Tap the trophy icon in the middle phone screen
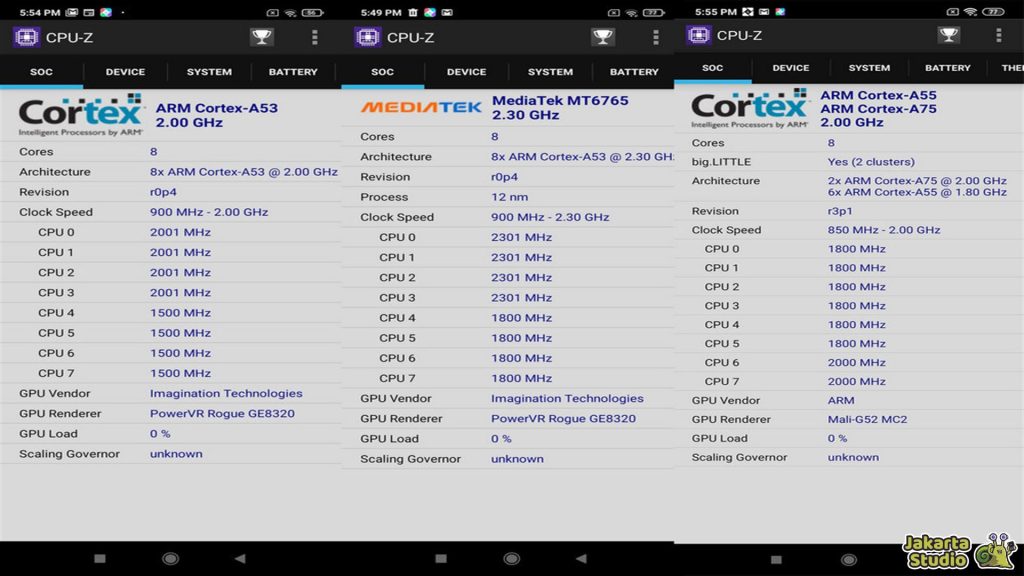 pyautogui.click(x=603, y=37)
